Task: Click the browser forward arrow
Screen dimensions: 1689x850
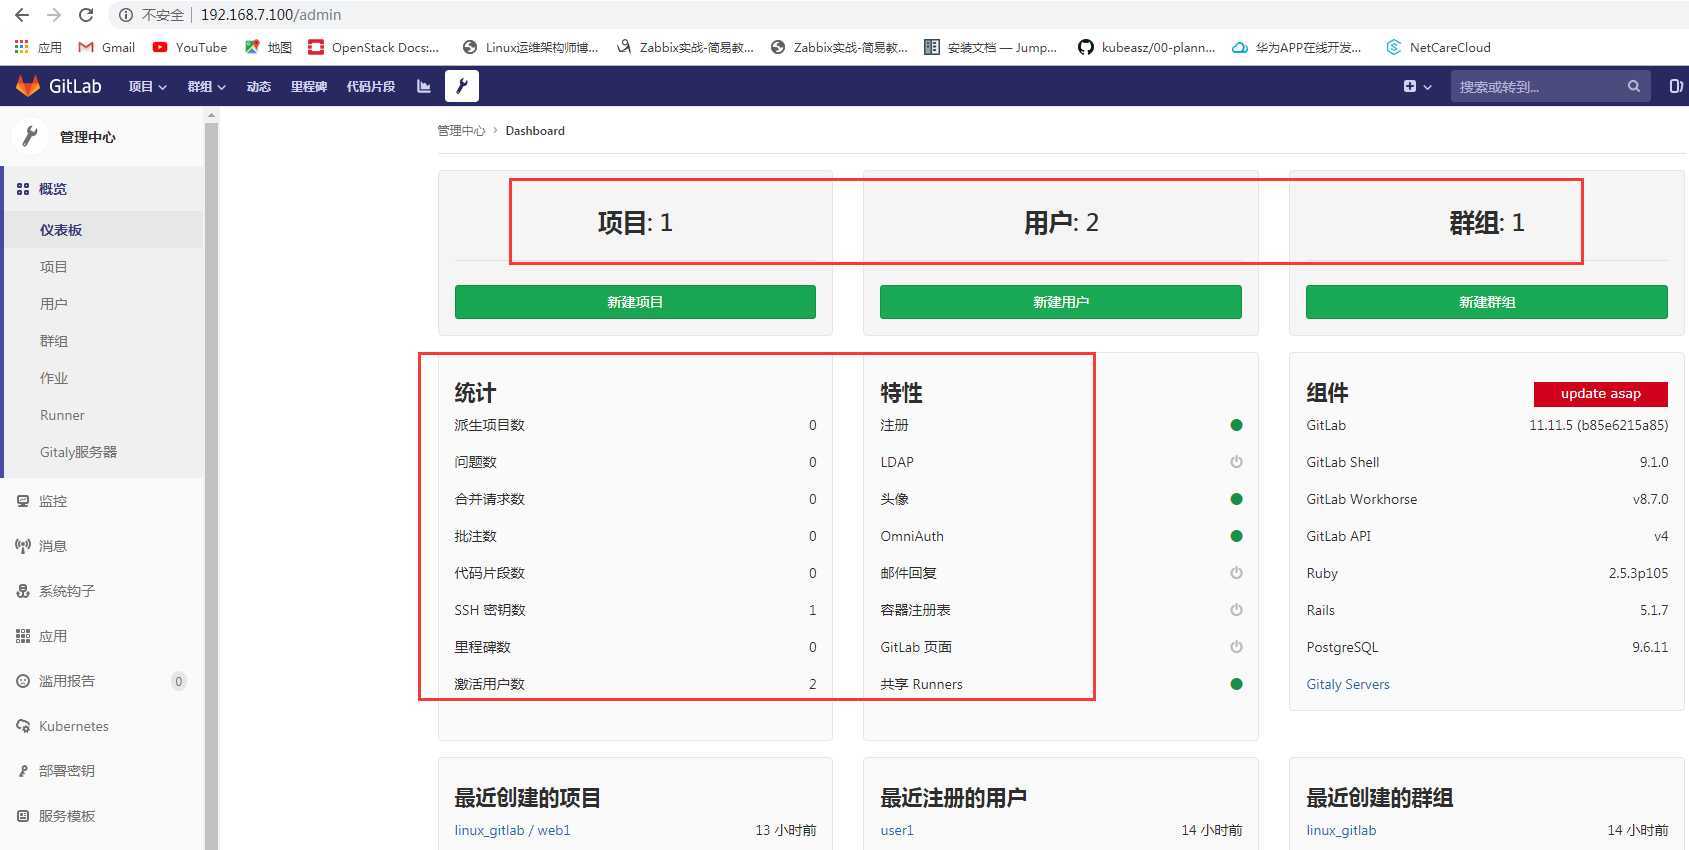Action: point(54,15)
